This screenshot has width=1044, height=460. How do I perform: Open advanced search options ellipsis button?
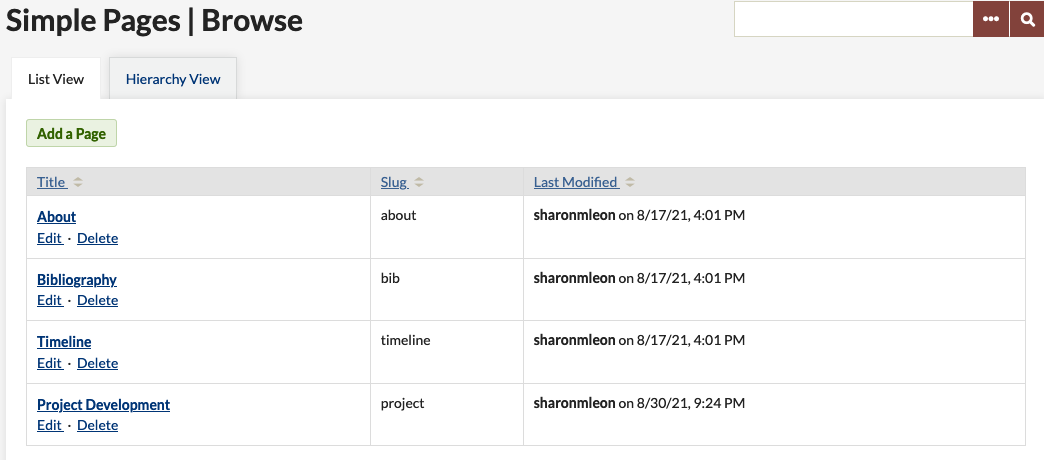[x=991, y=19]
